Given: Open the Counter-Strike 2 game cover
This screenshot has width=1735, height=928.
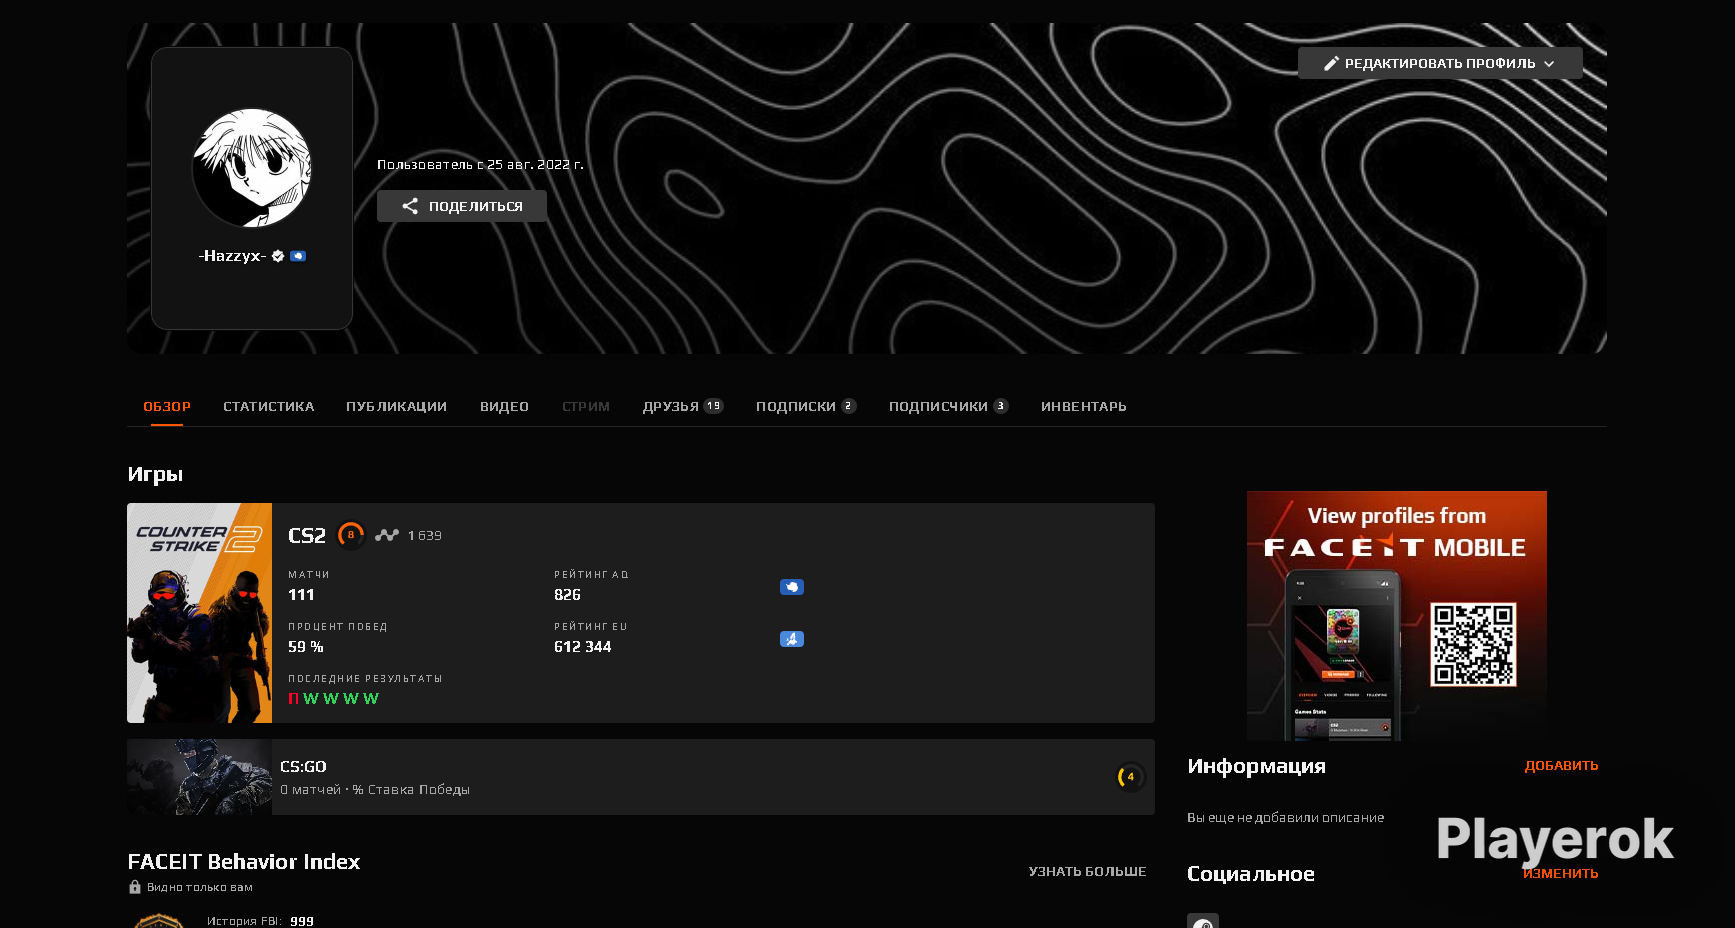Looking at the screenshot, I should tap(199, 613).
